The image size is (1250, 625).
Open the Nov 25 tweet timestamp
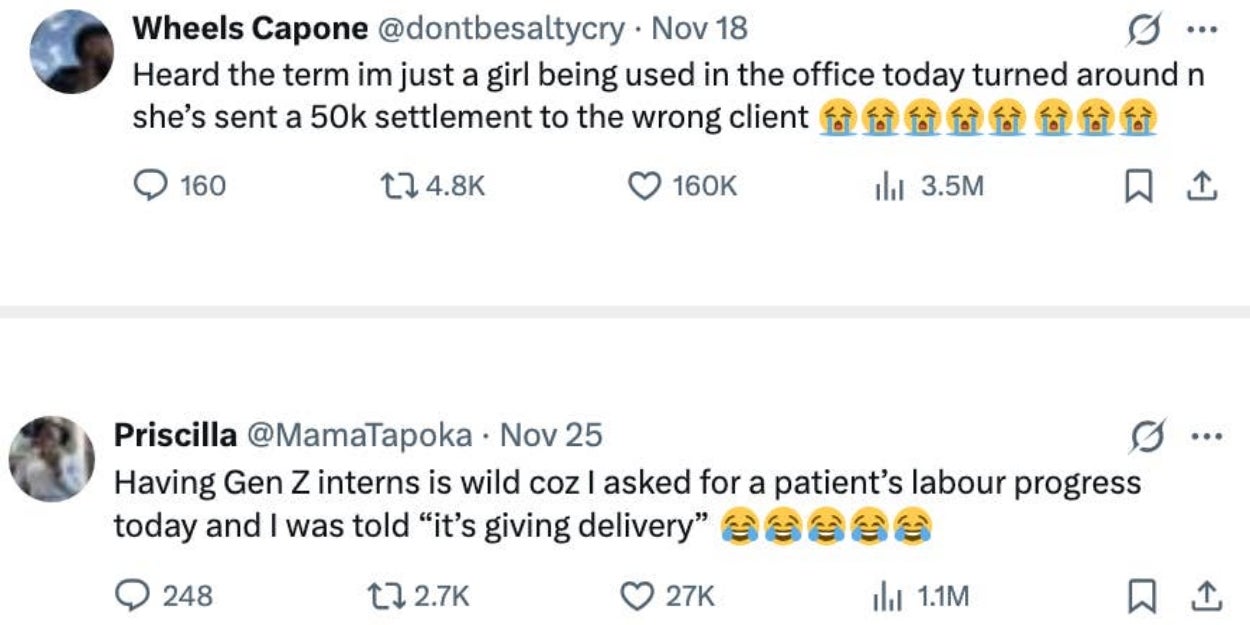pos(550,435)
